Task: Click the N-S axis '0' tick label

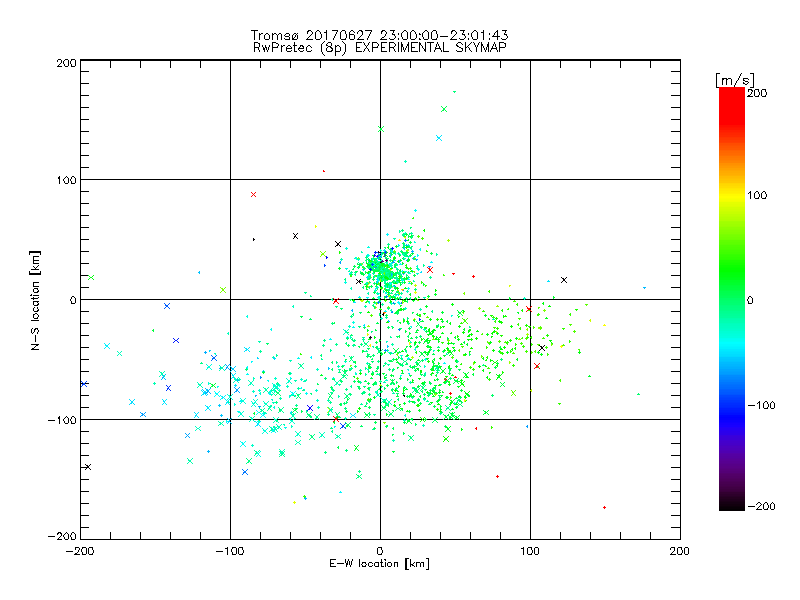Action: (73, 300)
